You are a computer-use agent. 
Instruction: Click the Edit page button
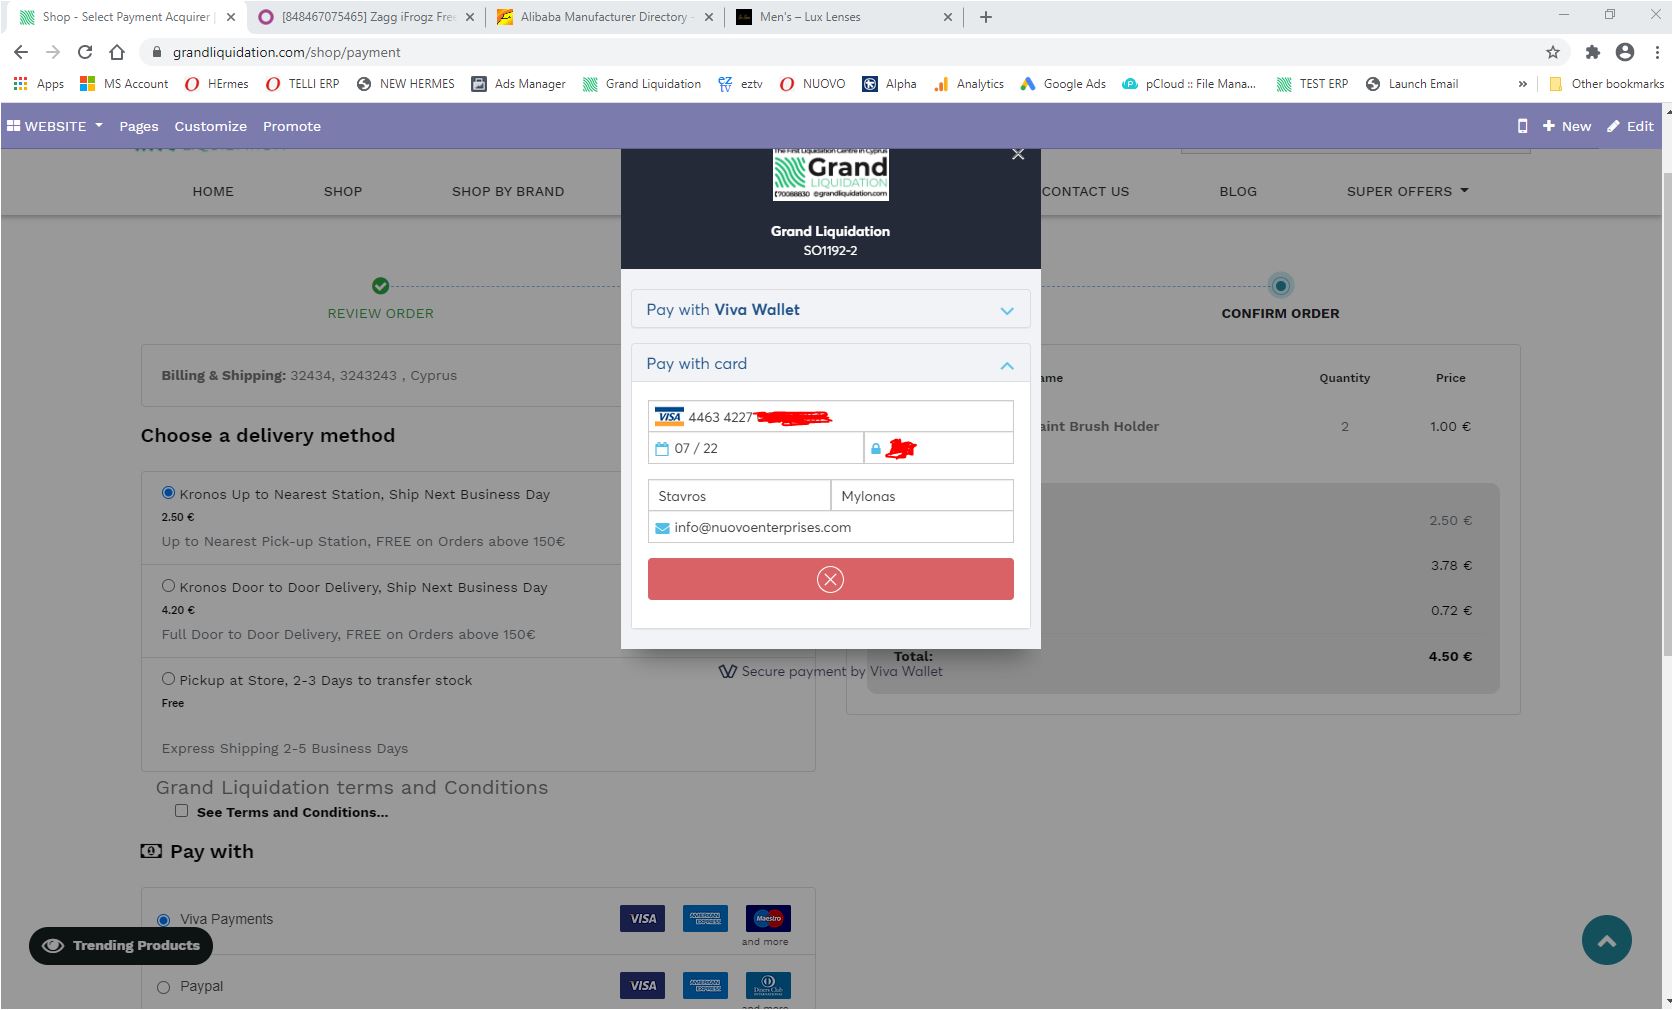click(1630, 126)
